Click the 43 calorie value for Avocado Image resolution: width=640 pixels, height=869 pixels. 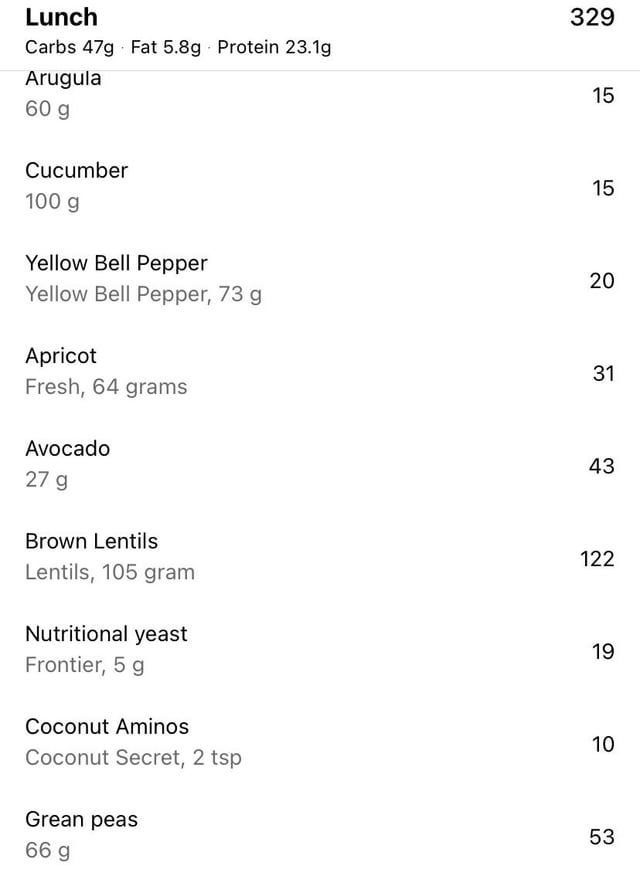(x=602, y=465)
